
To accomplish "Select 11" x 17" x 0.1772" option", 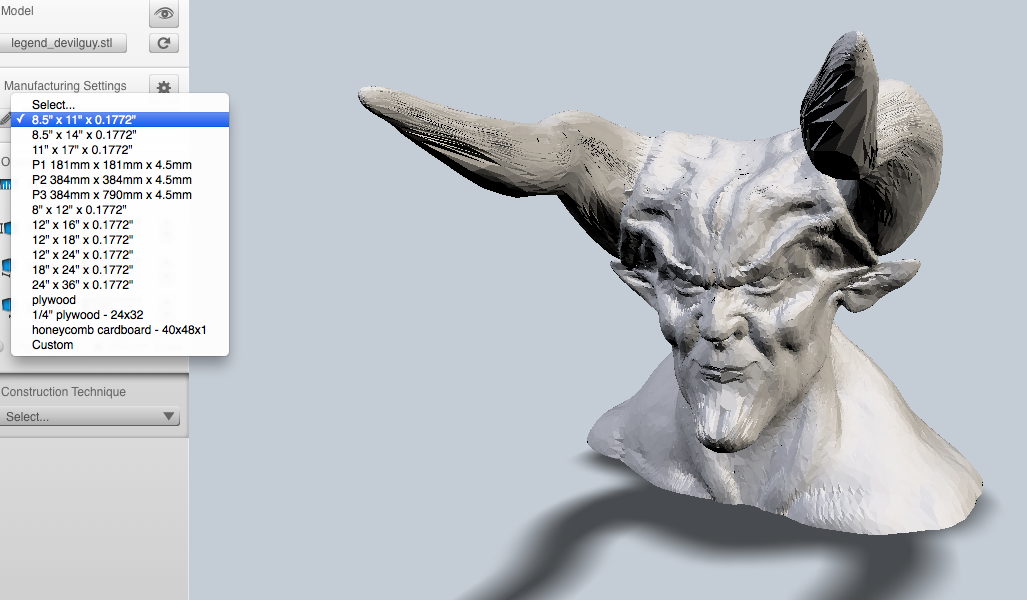I will tap(120, 150).
